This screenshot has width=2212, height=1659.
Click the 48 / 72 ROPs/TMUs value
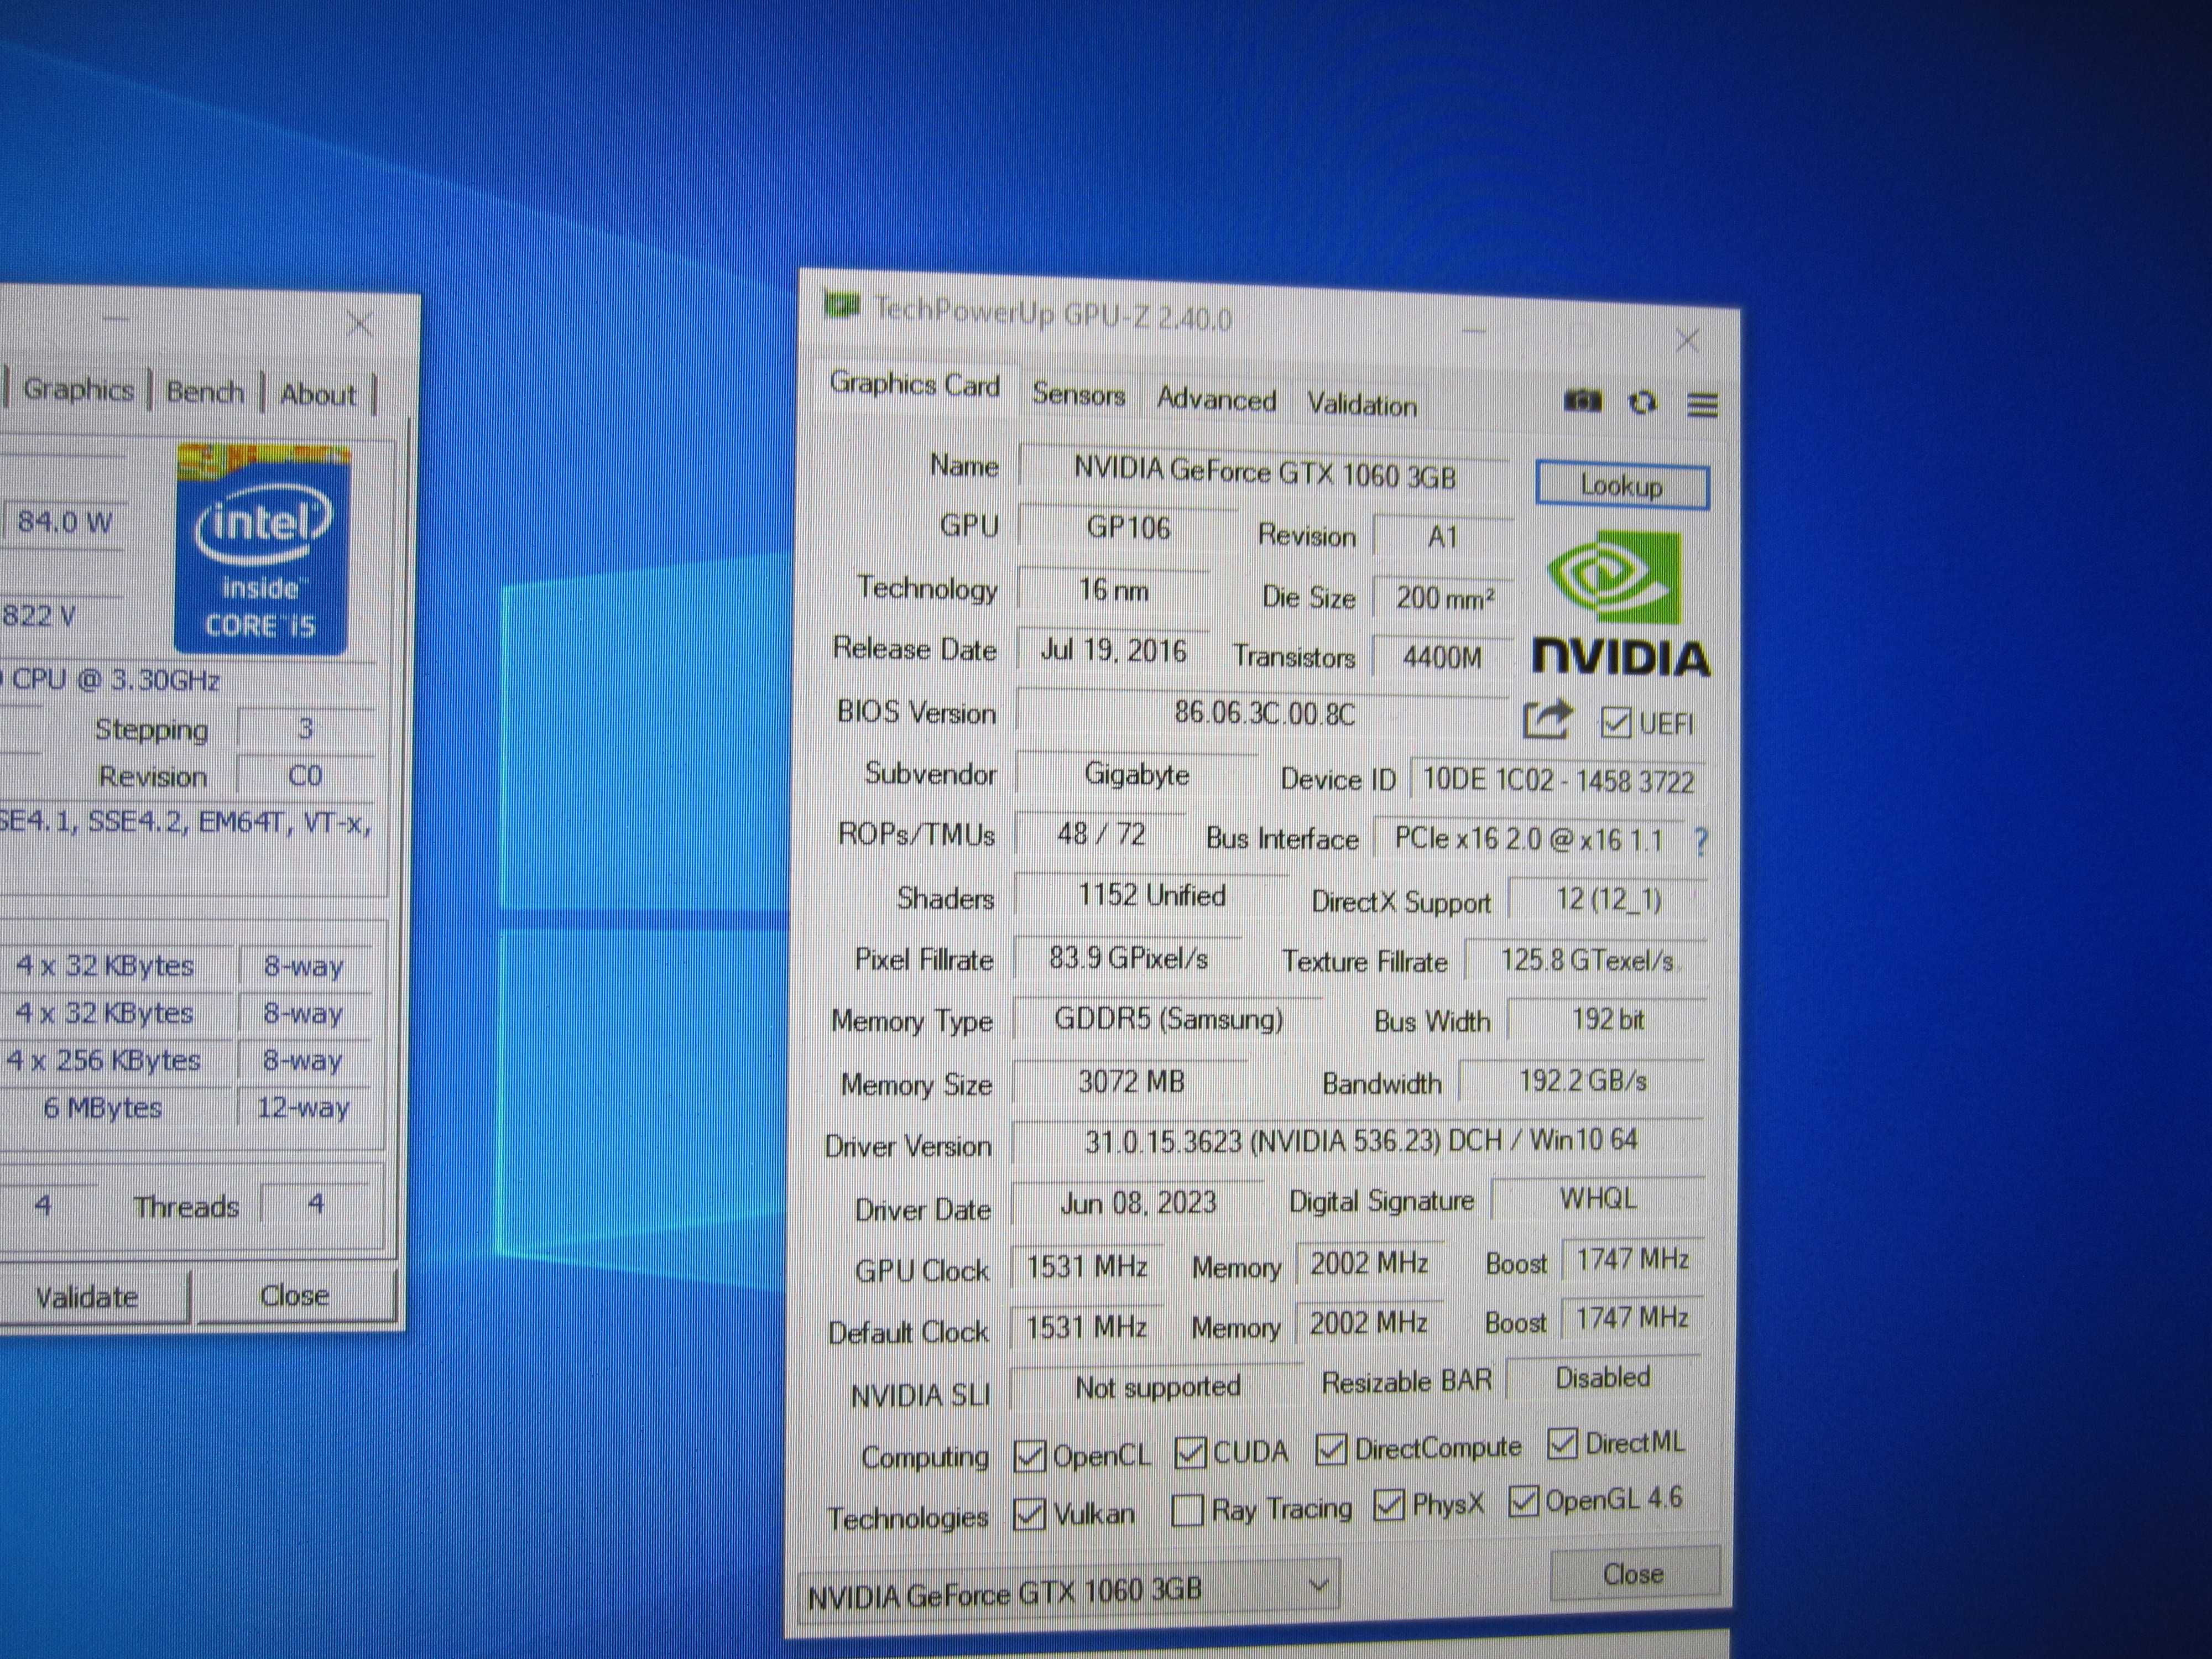pos(1101,834)
